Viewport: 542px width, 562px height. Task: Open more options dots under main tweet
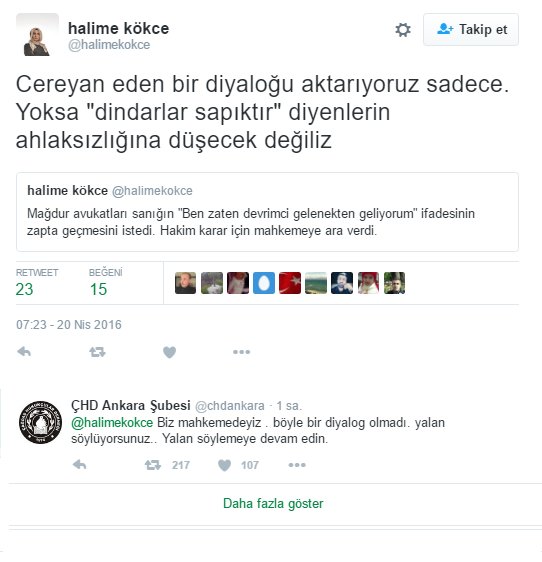[x=241, y=352]
